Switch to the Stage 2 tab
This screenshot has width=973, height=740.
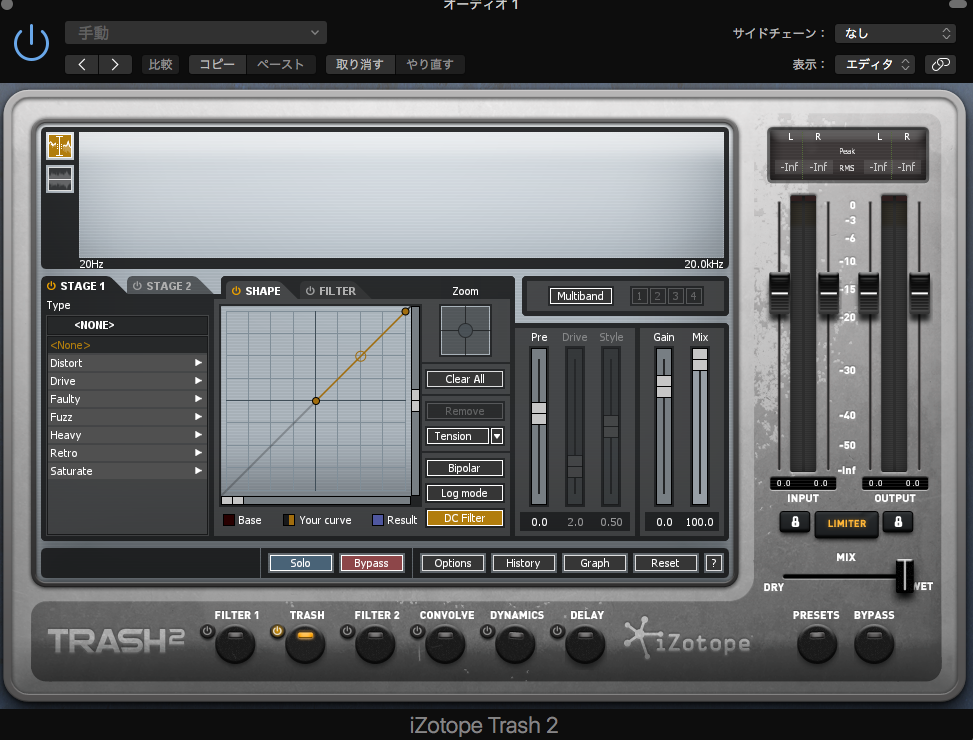(x=162, y=286)
